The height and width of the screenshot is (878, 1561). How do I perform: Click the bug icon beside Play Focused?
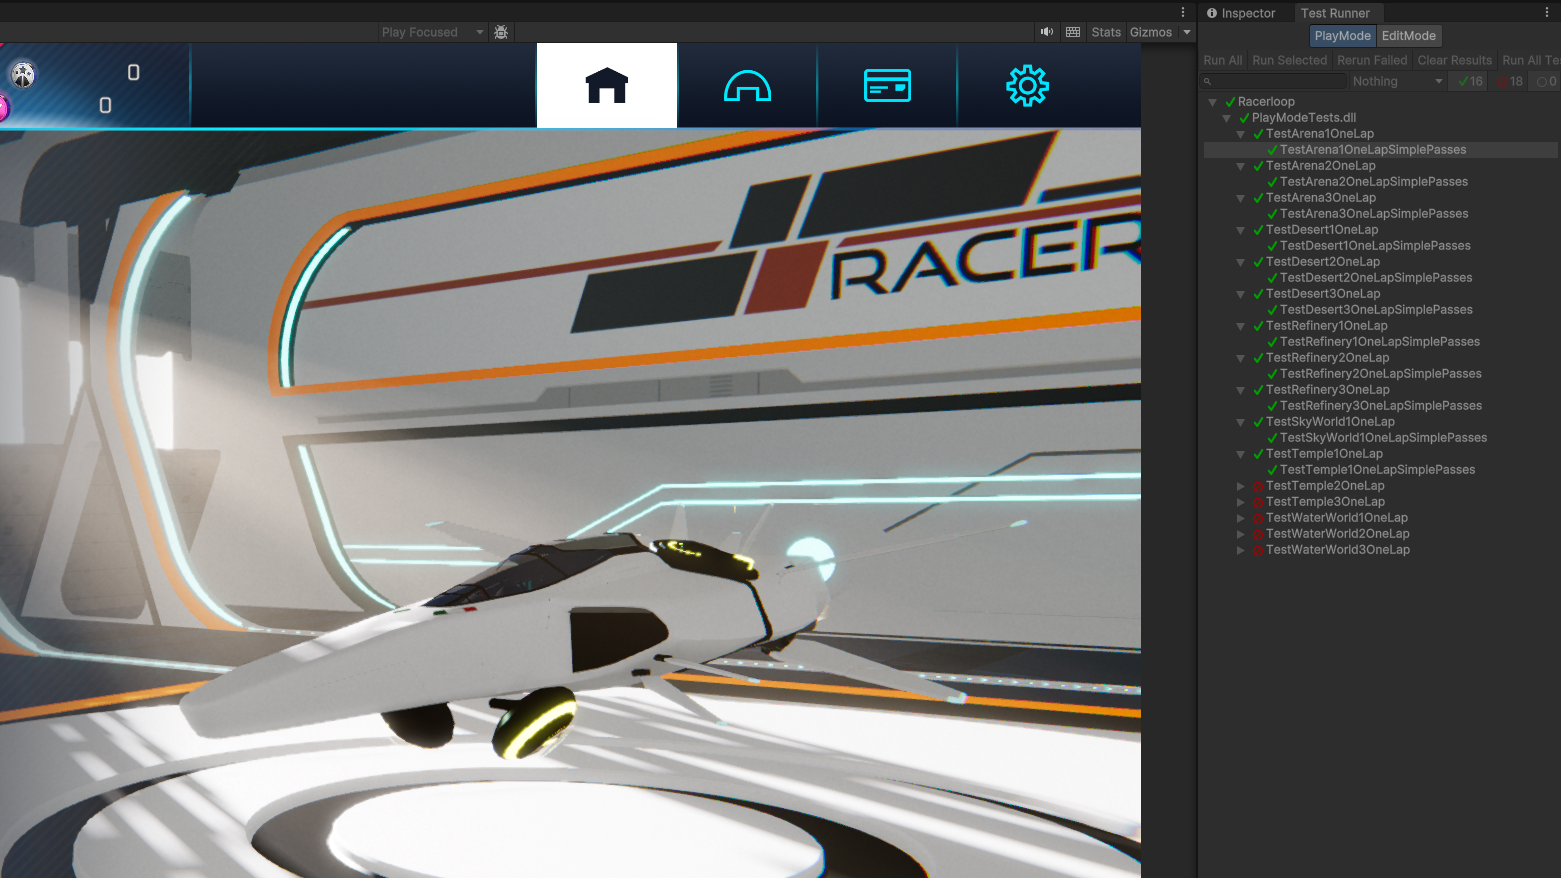click(x=501, y=32)
